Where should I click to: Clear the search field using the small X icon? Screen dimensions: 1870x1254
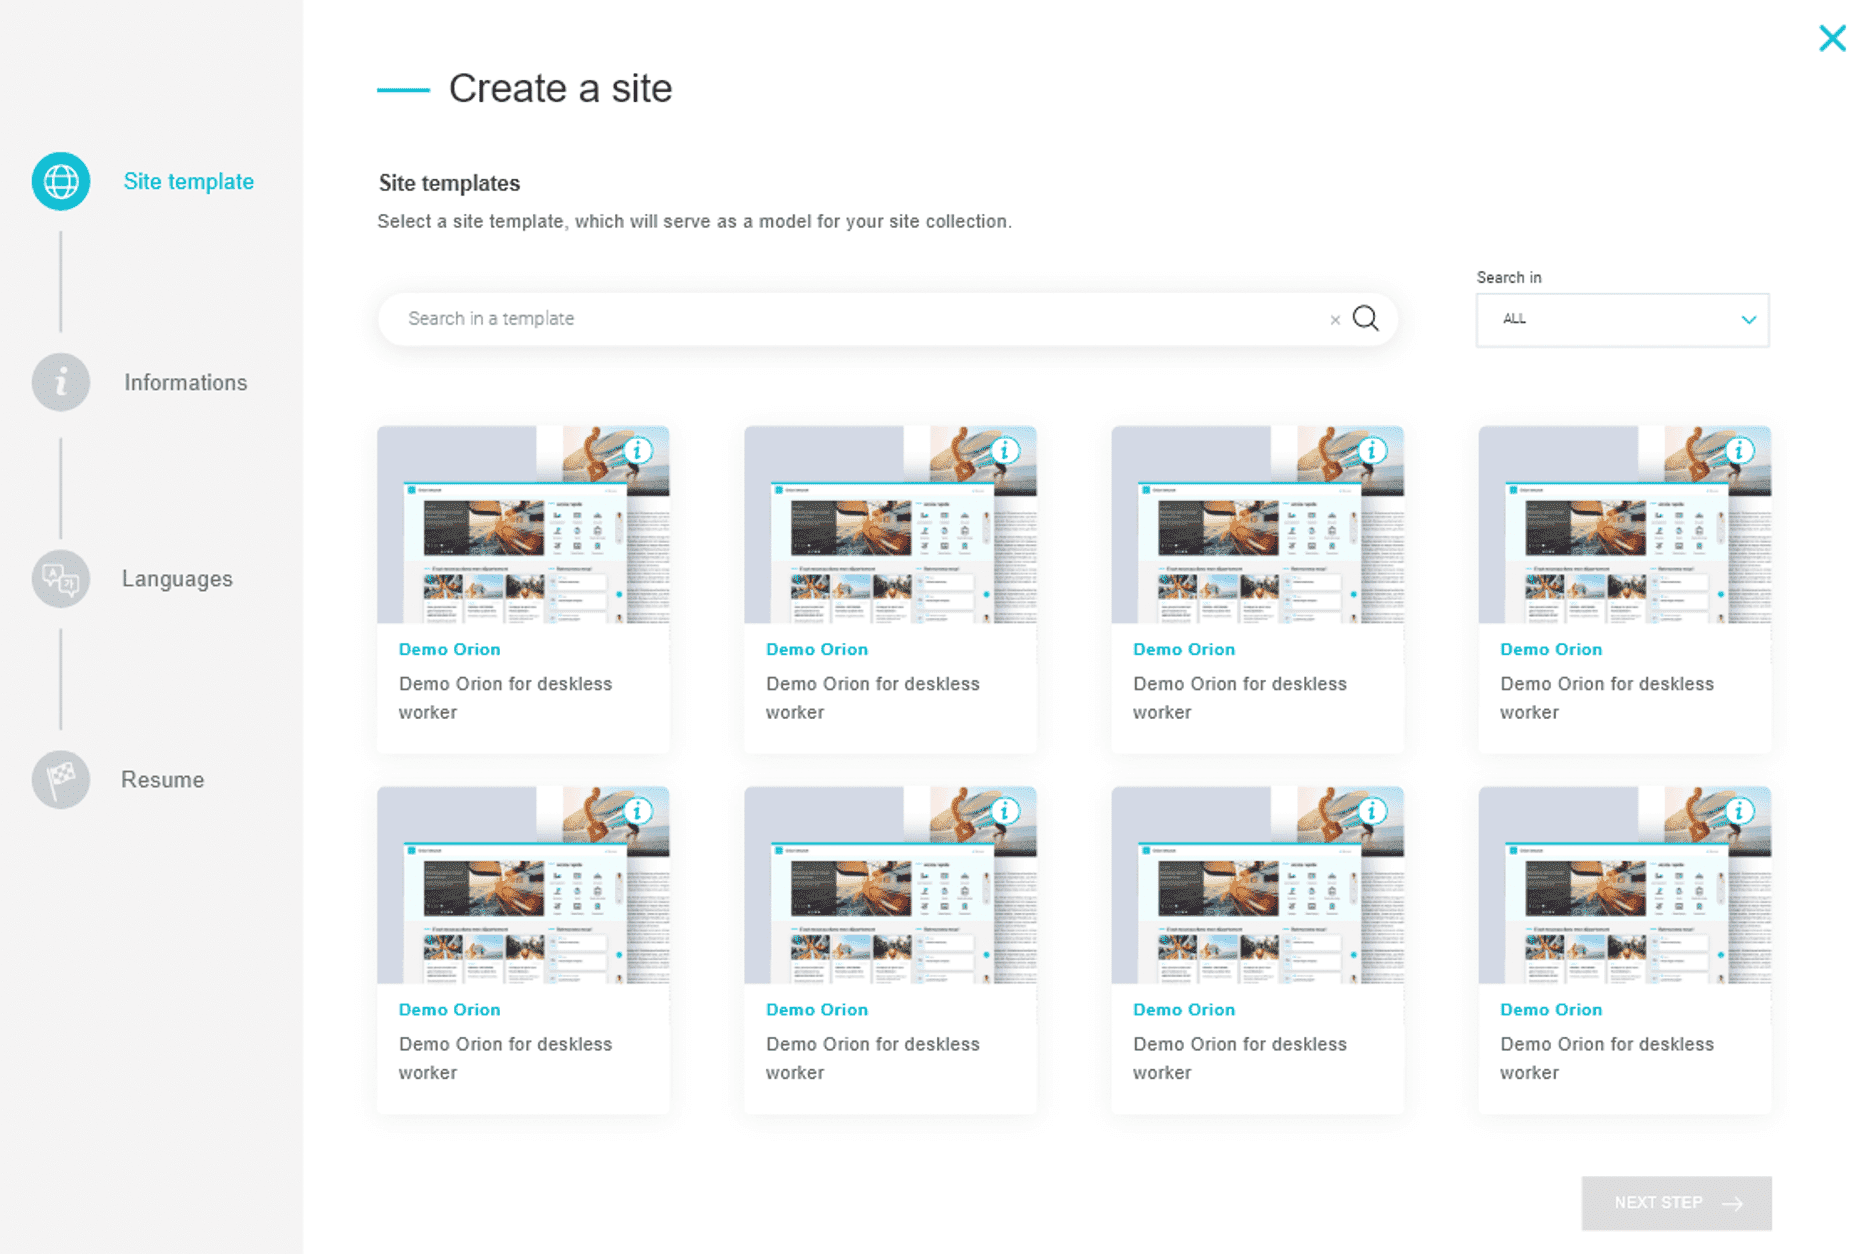point(1336,319)
